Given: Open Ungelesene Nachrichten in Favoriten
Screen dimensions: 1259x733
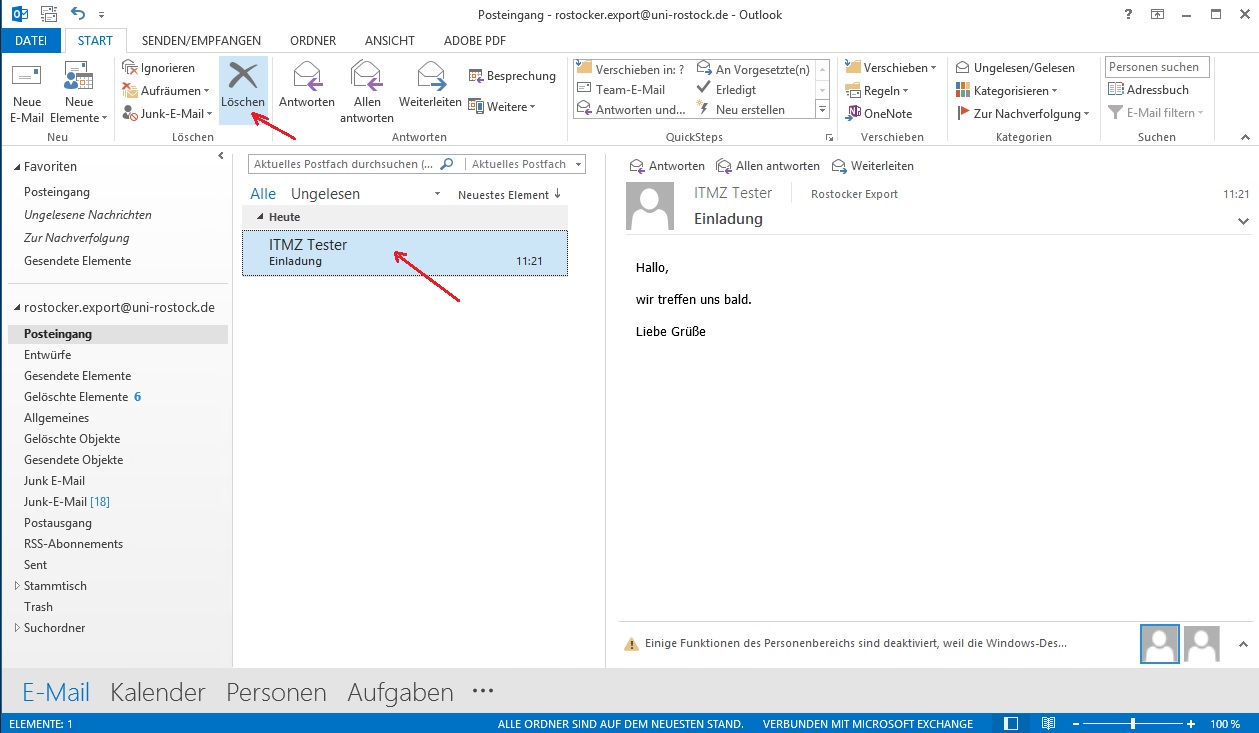Looking at the screenshot, I should [88, 215].
